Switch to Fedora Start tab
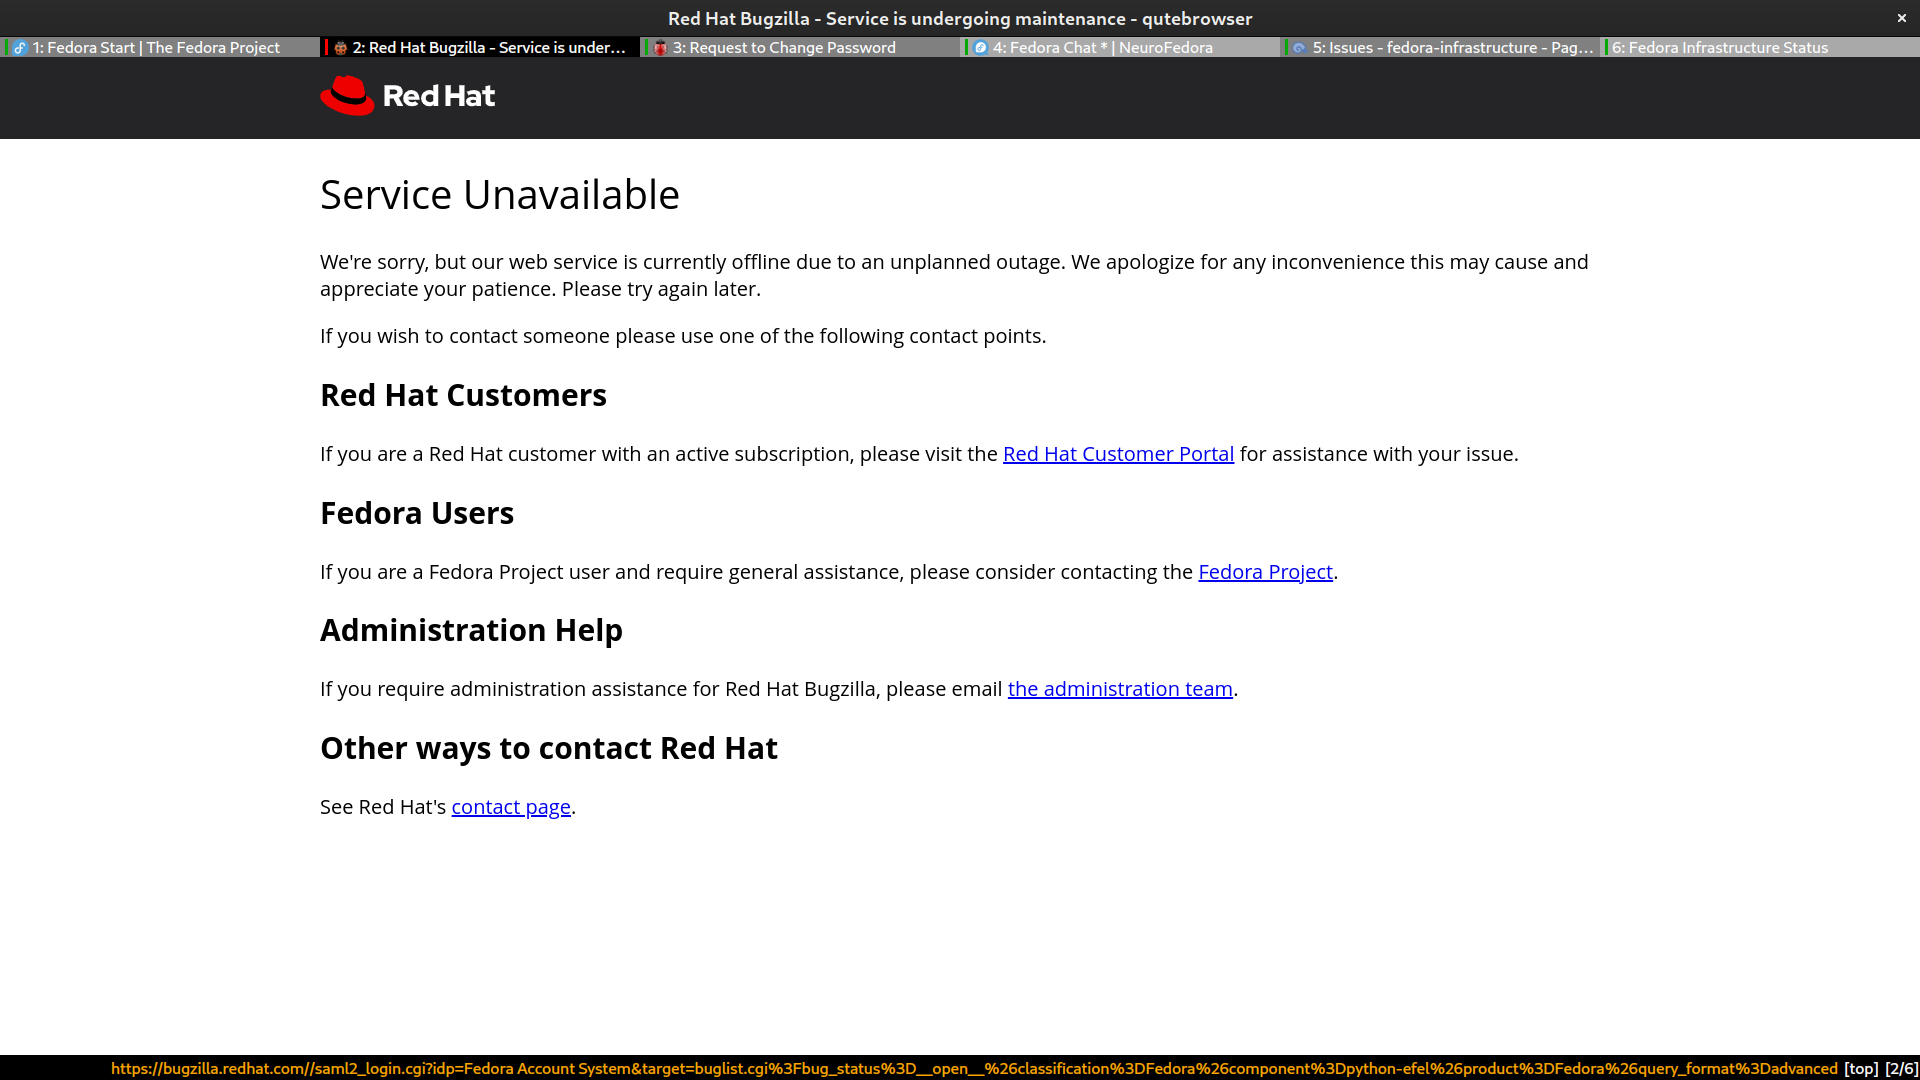This screenshot has width=1920, height=1080. click(160, 48)
